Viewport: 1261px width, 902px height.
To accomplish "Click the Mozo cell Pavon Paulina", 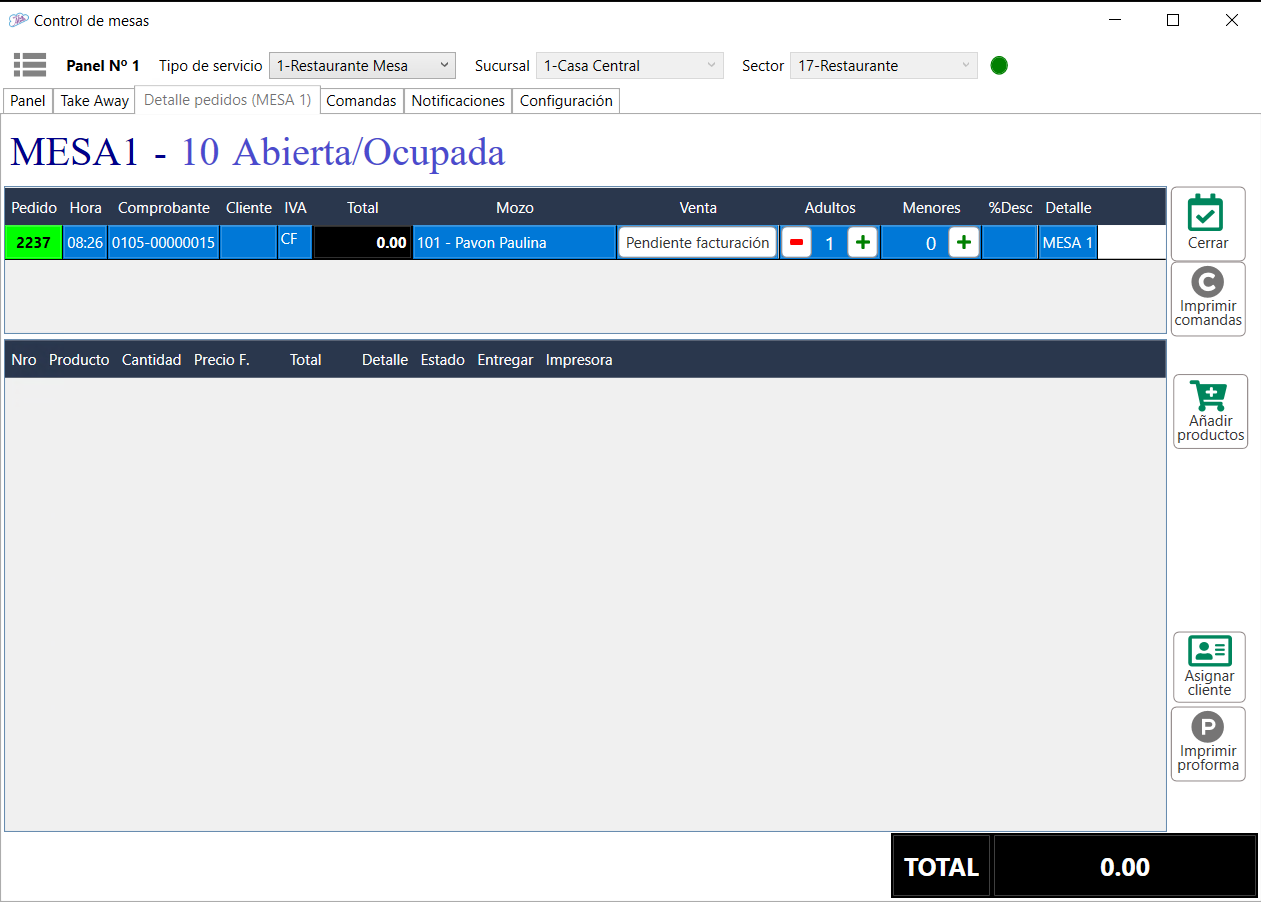I will point(514,243).
